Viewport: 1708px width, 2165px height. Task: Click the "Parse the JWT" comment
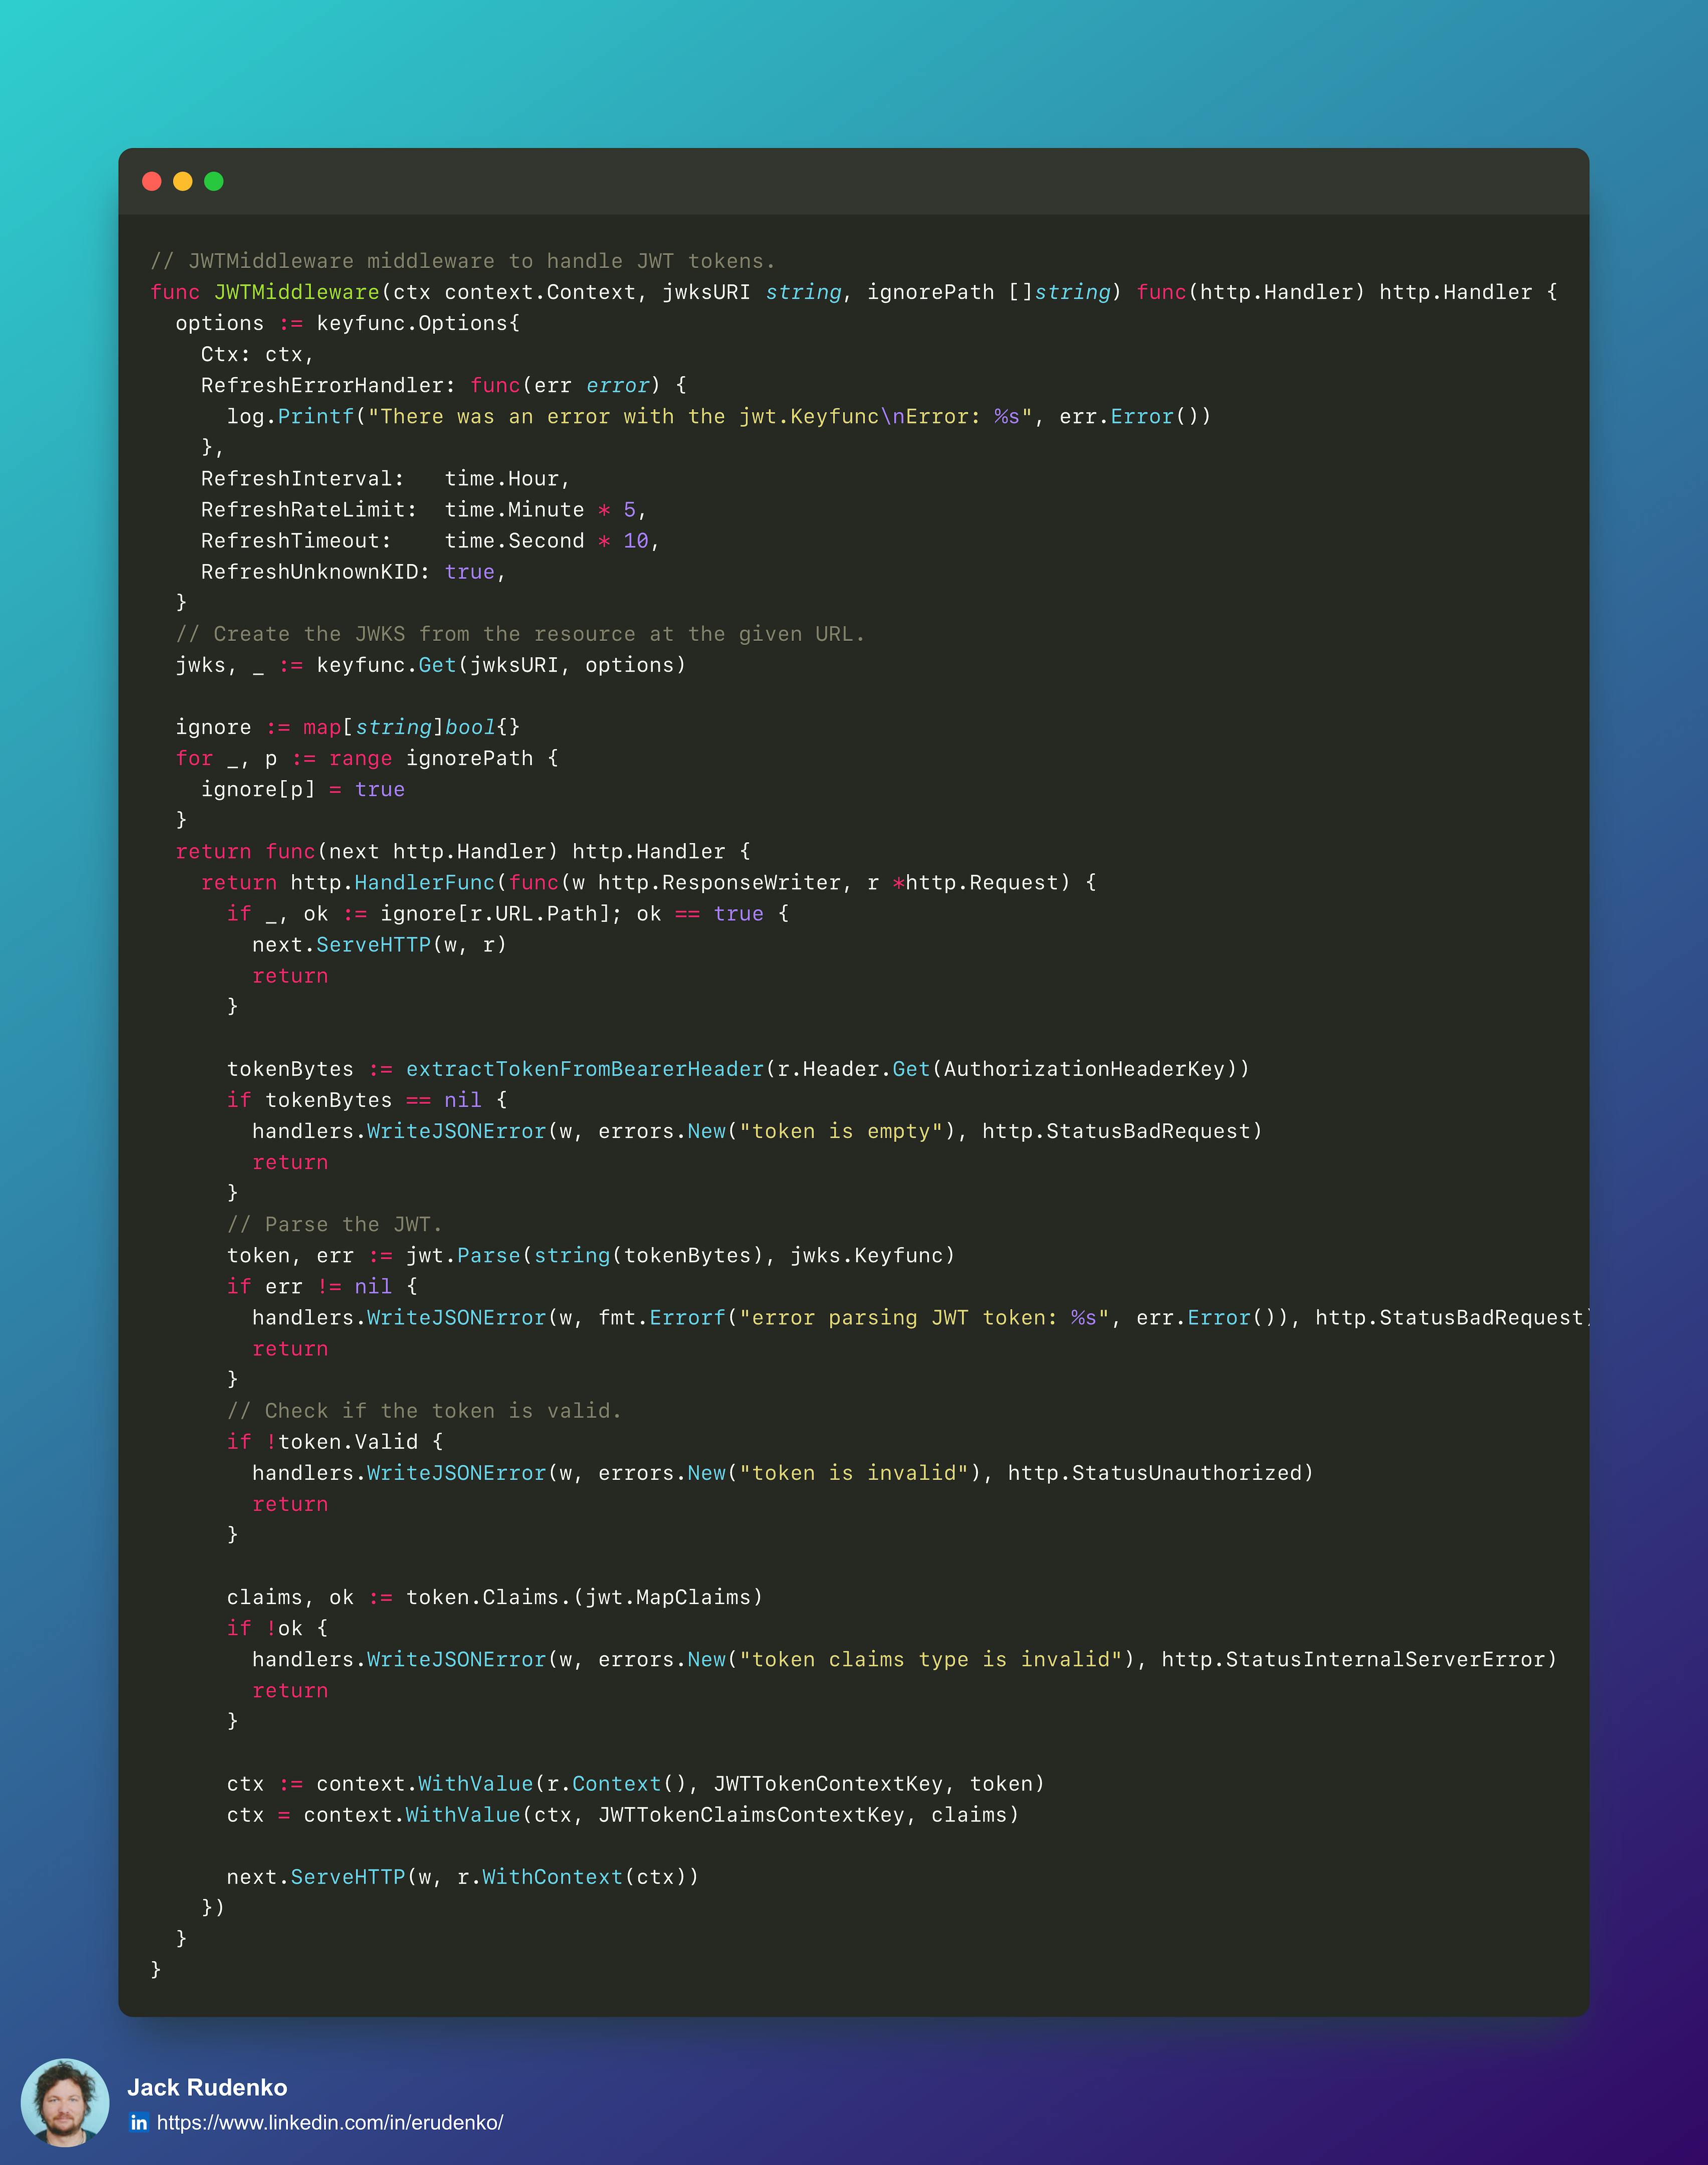pyautogui.click(x=334, y=1224)
